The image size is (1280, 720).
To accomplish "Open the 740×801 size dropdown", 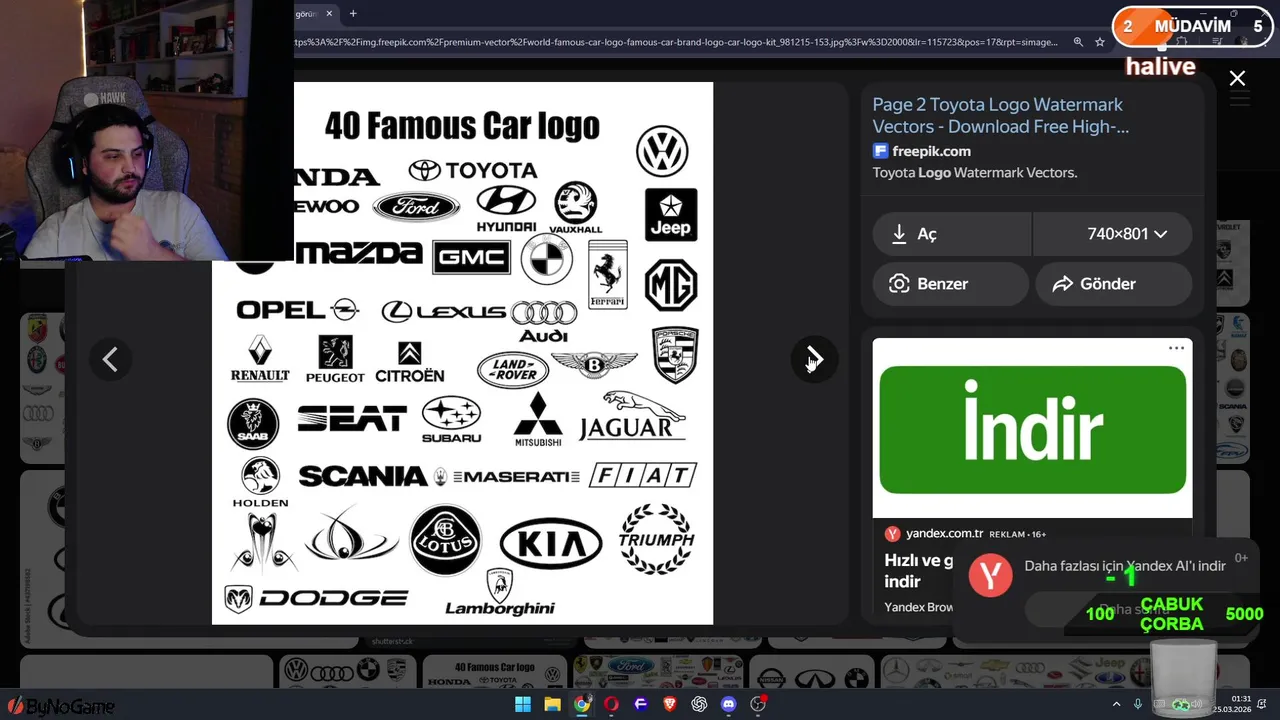I will 1113,234.
